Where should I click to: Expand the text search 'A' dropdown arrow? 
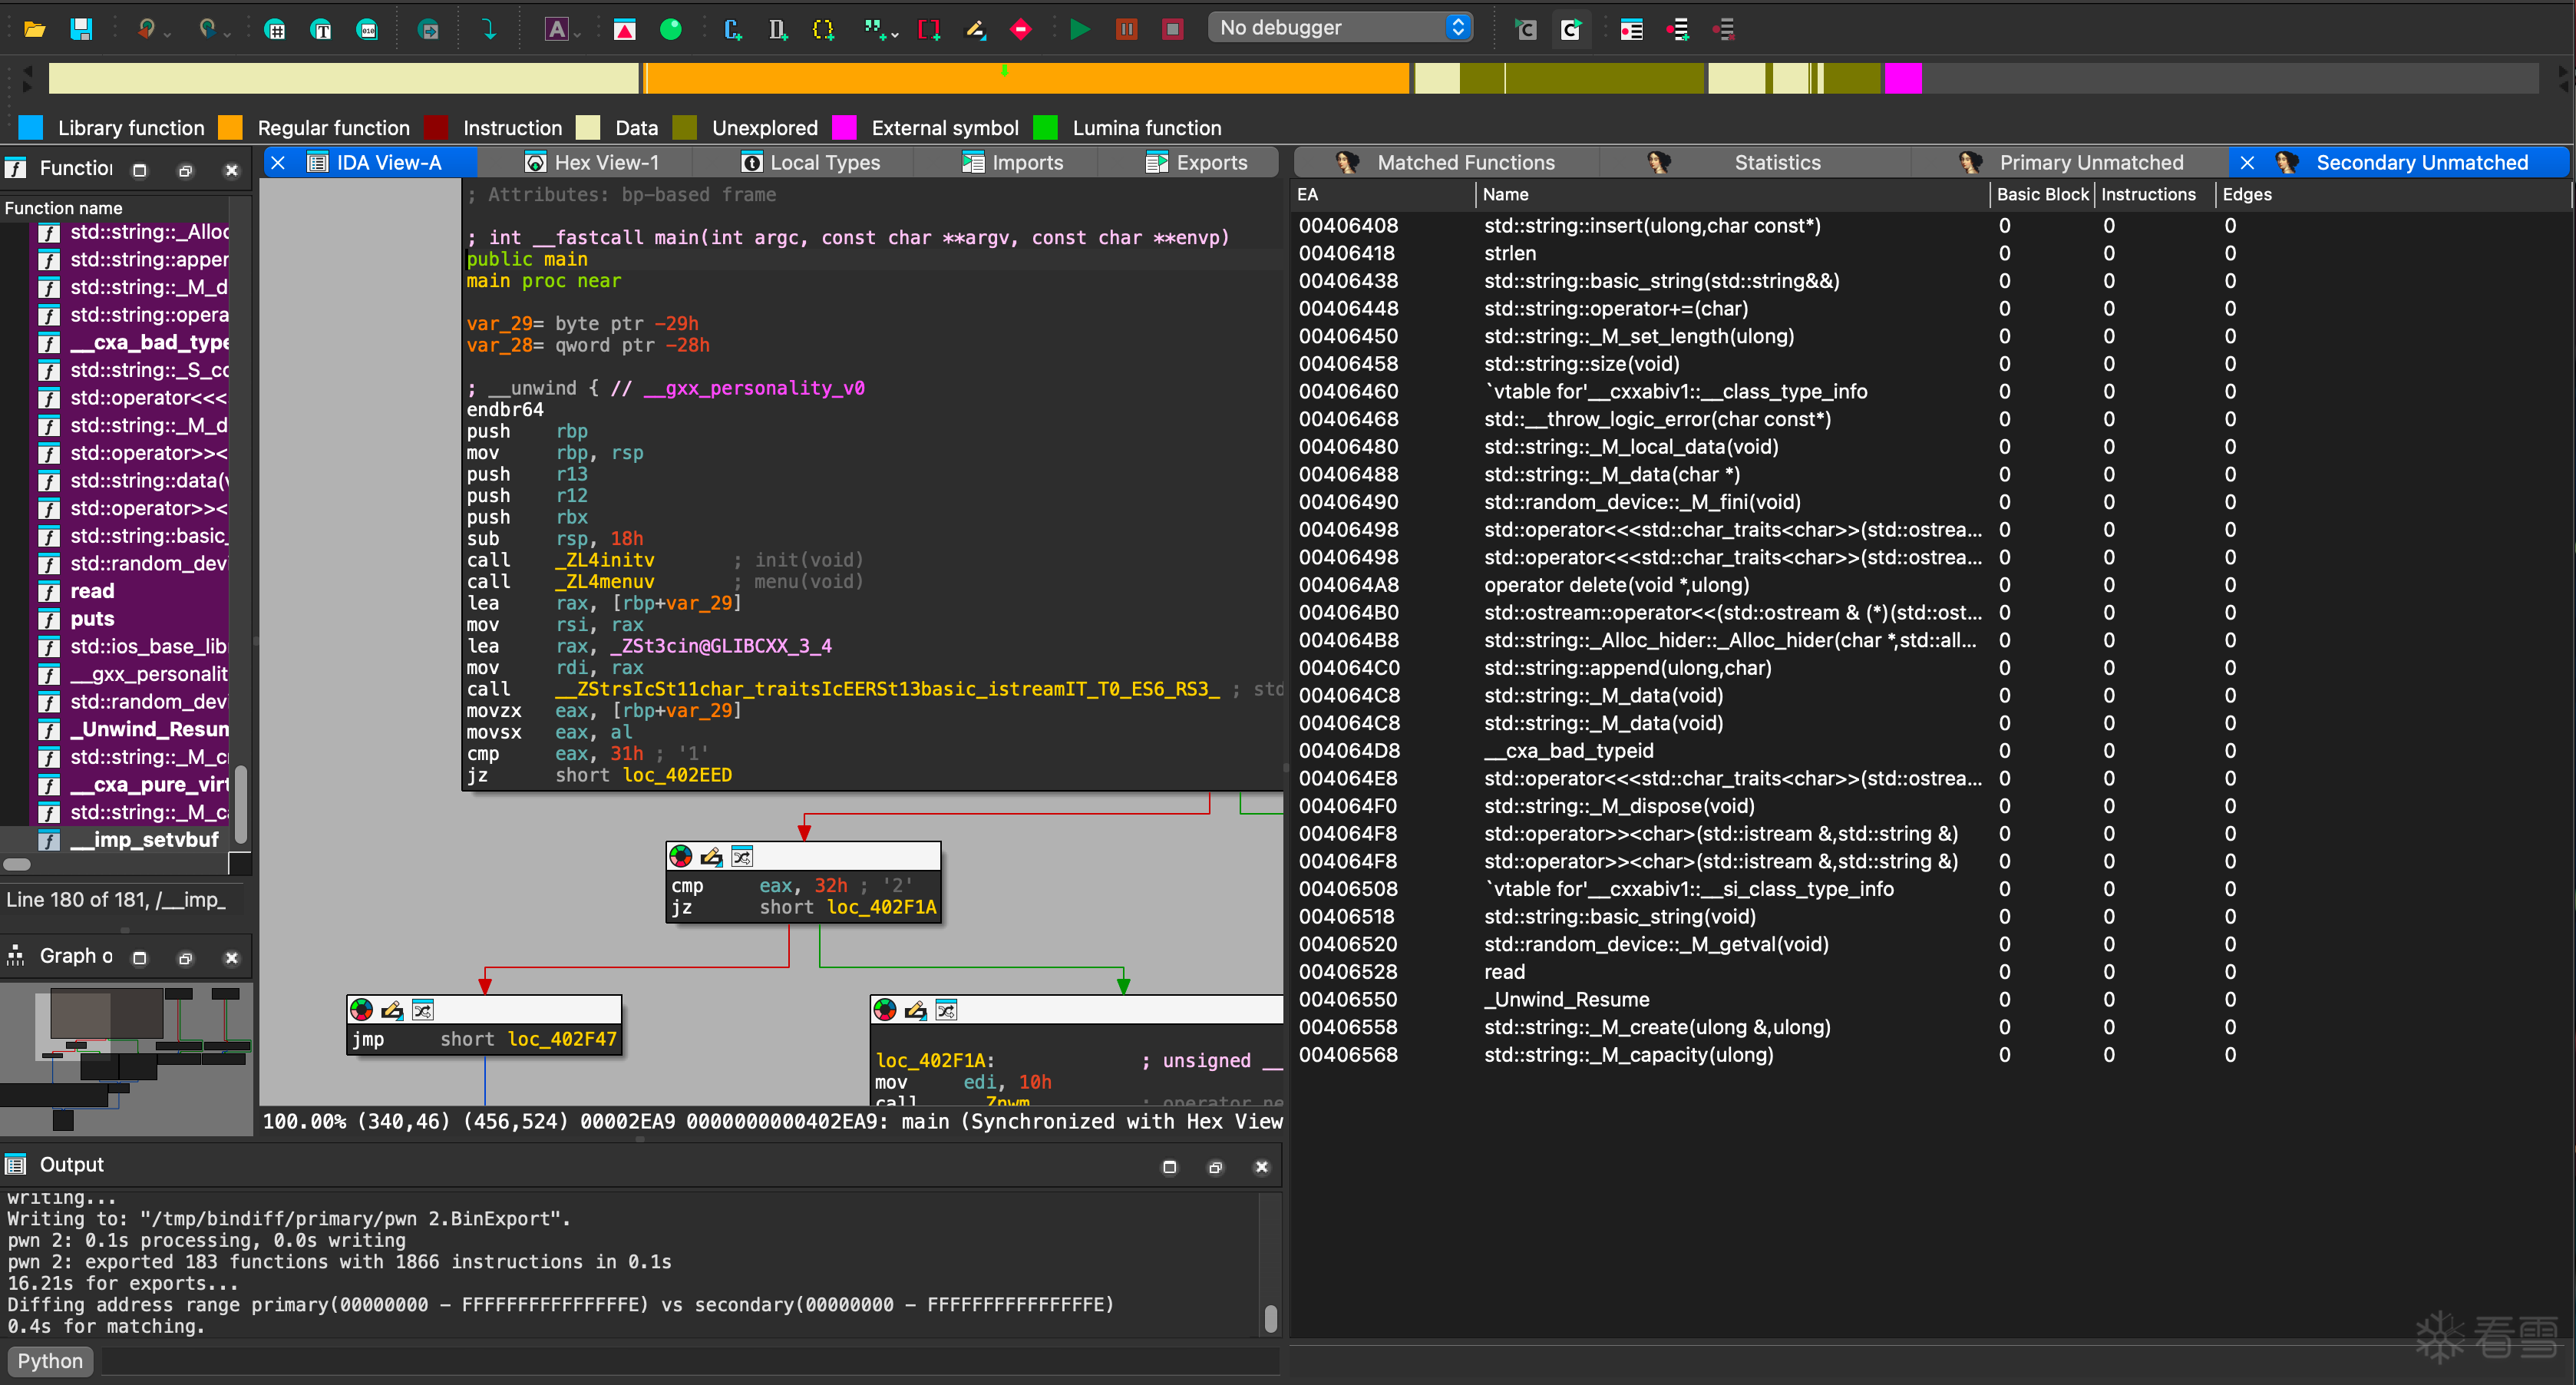[578, 35]
